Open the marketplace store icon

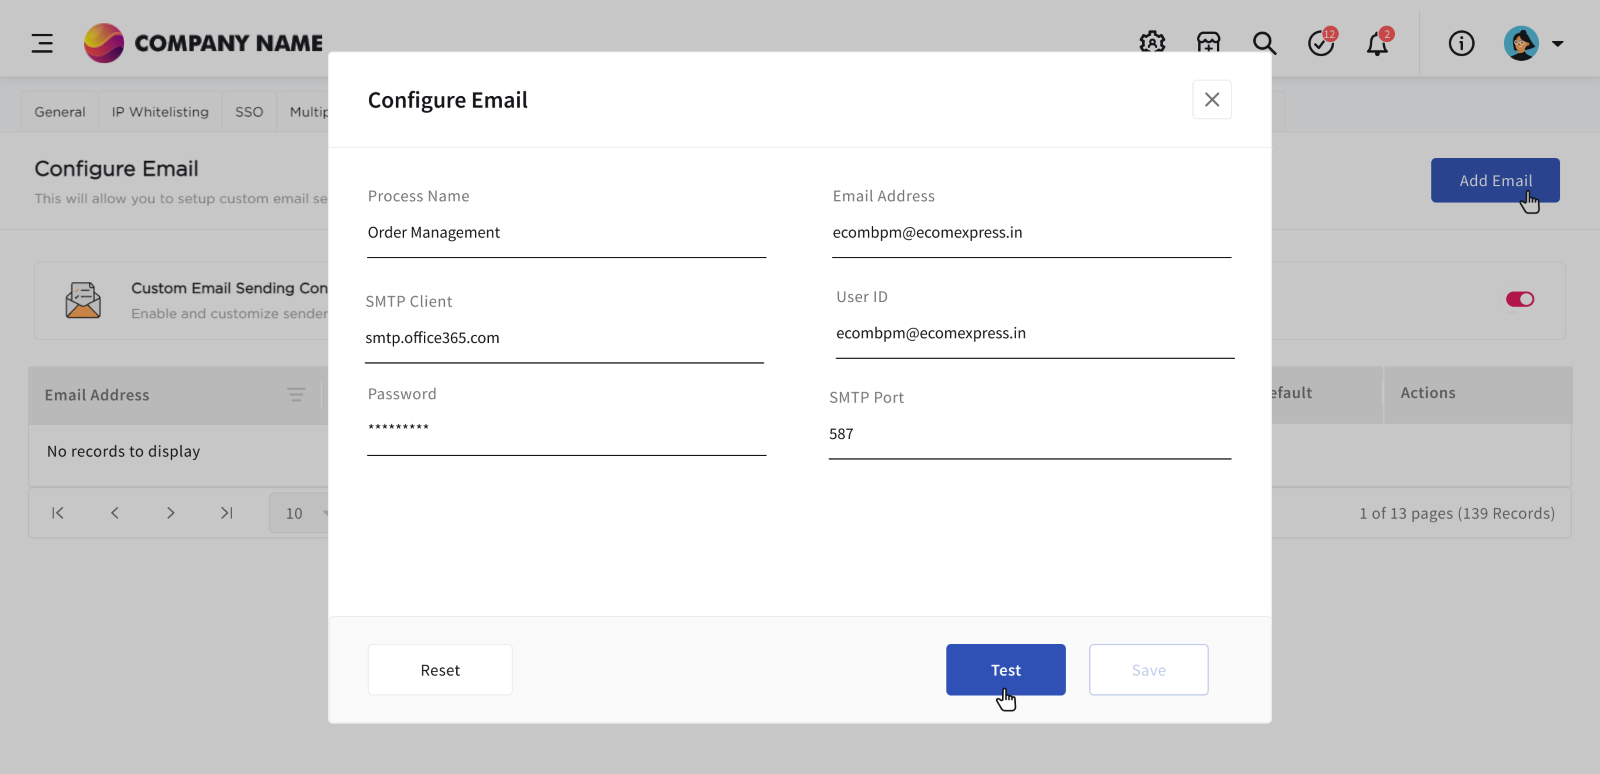pyautogui.click(x=1209, y=43)
